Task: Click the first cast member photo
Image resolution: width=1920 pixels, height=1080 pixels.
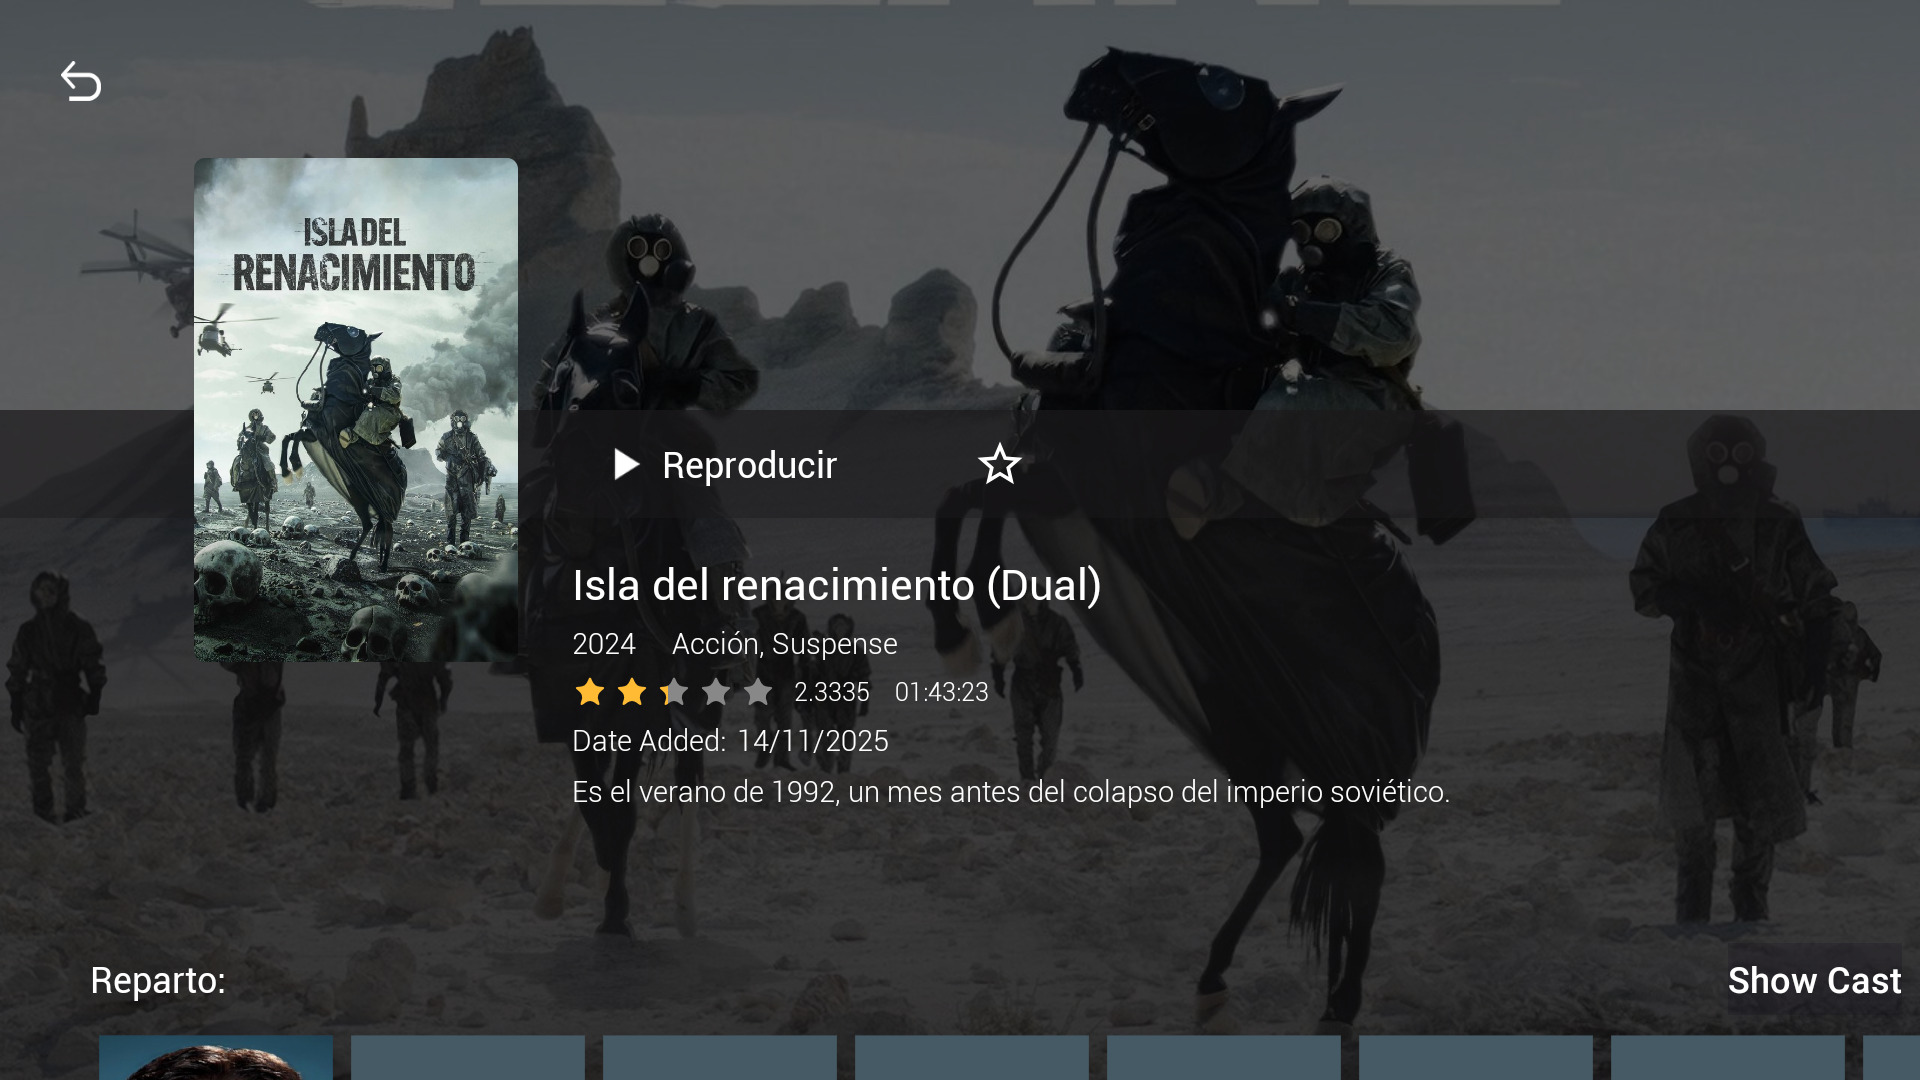Action: tap(216, 1058)
